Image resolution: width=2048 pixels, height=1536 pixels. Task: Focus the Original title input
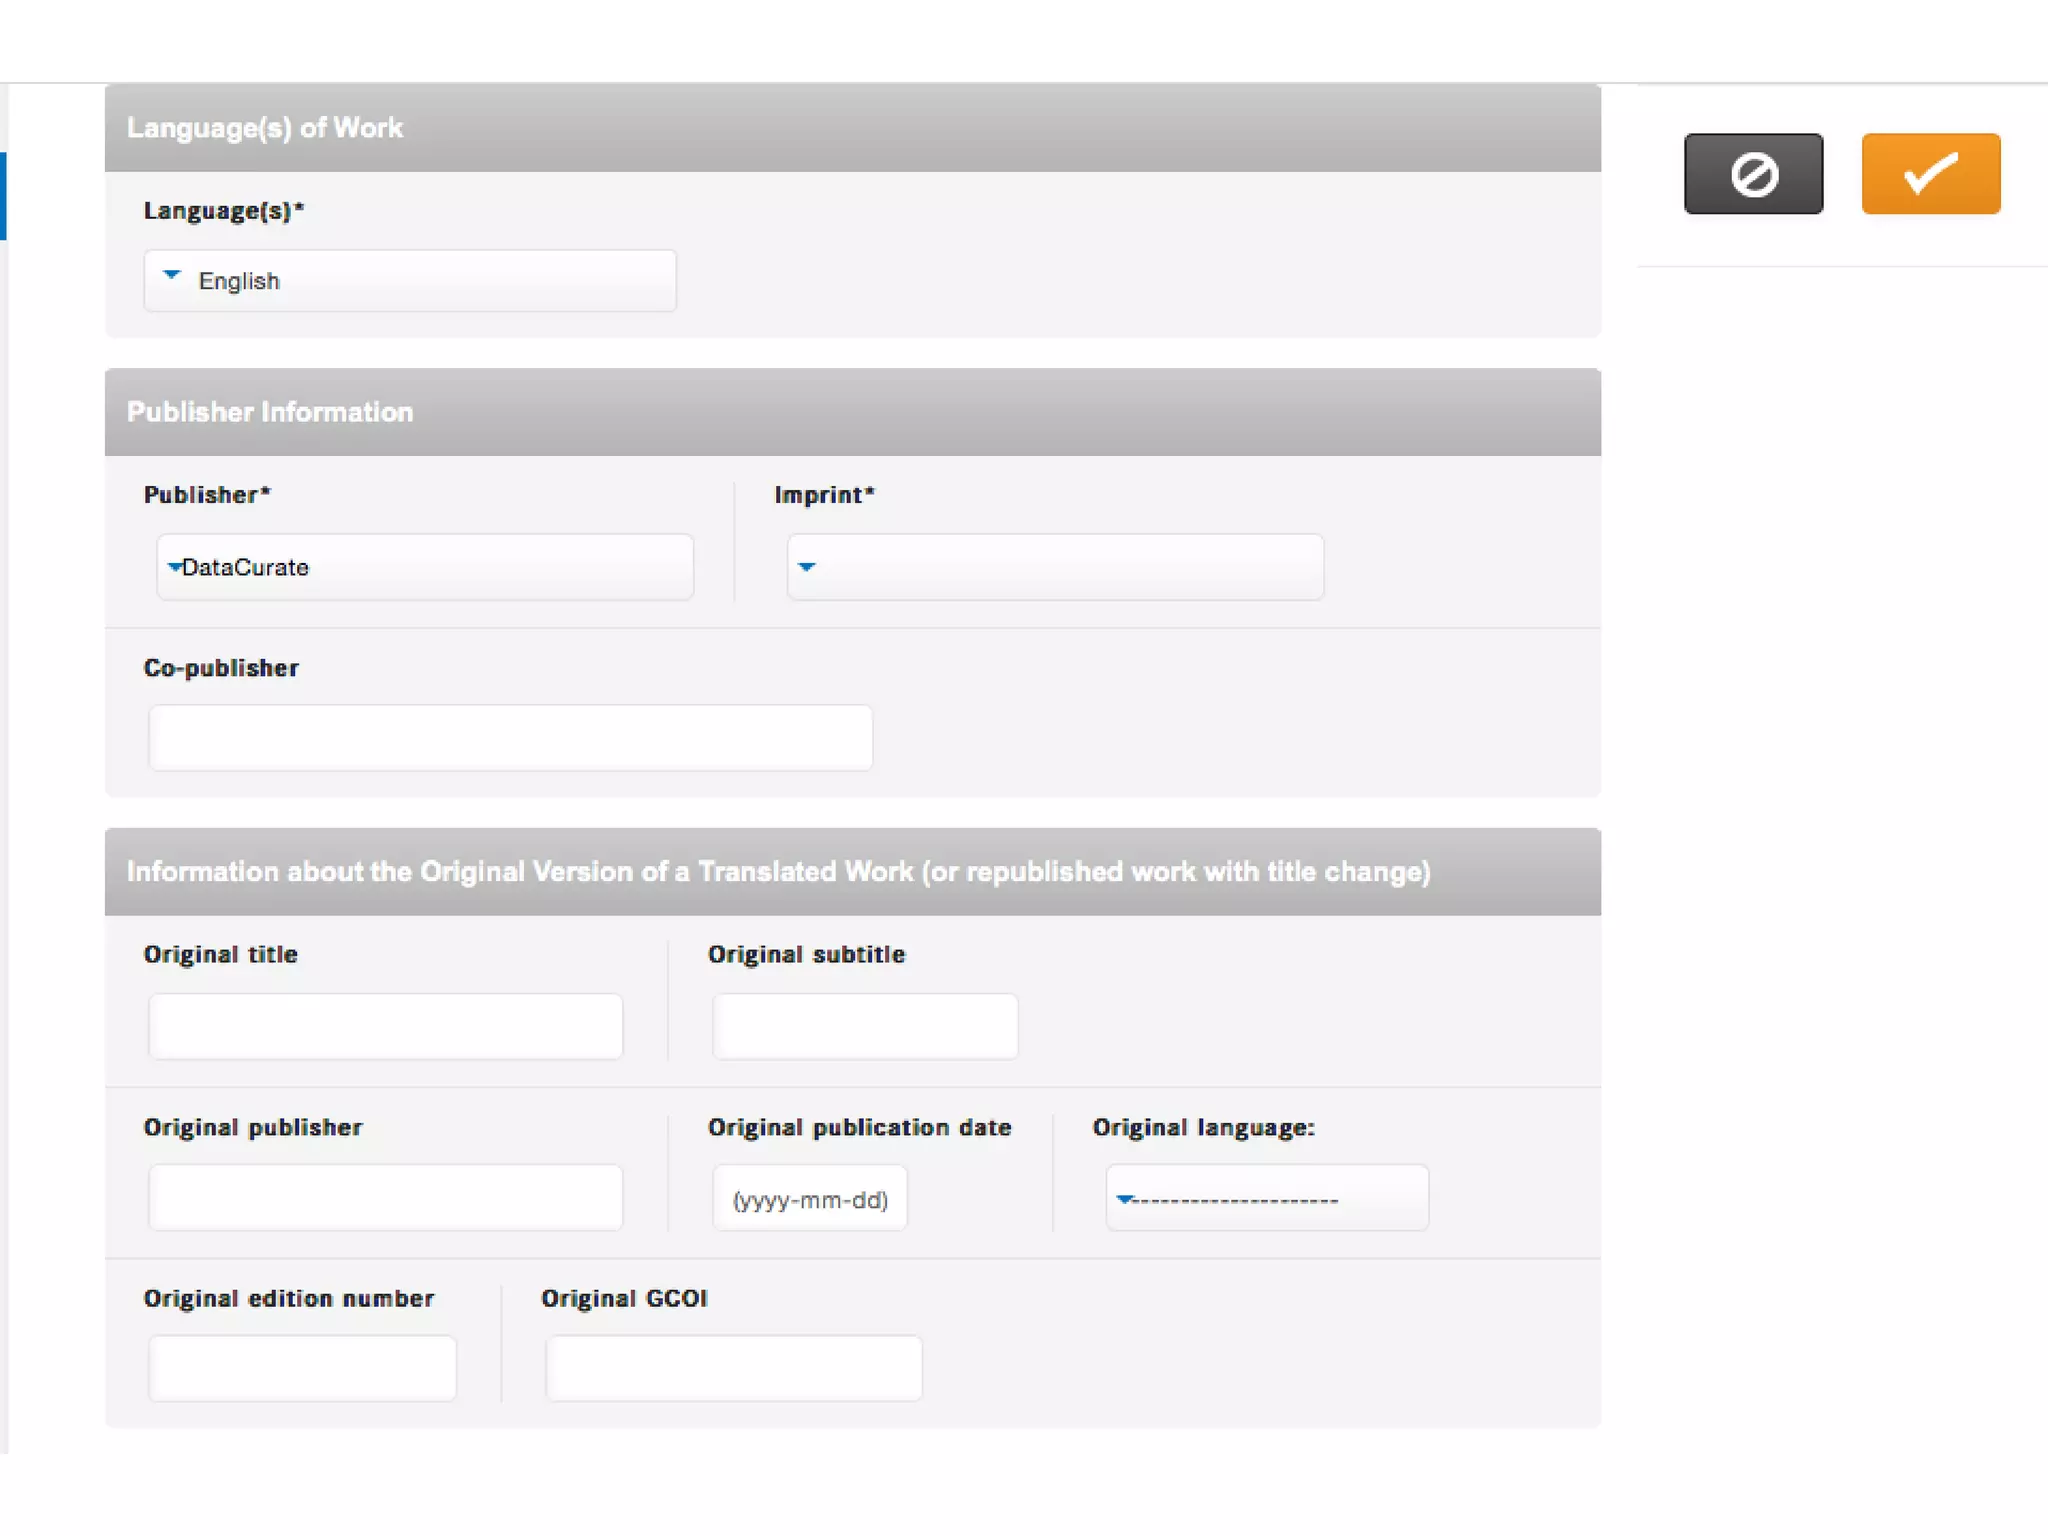(385, 1026)
